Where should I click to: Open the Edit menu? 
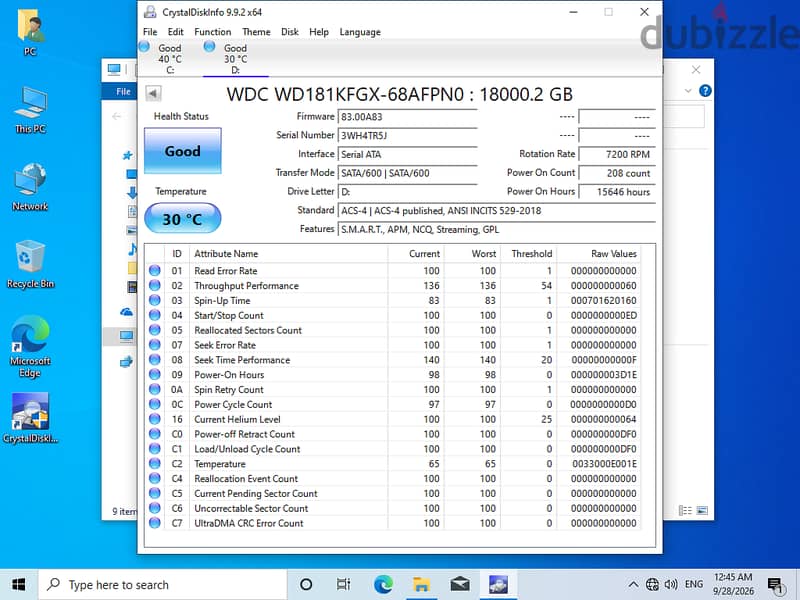pyautogui.click(x=176, y=32)
